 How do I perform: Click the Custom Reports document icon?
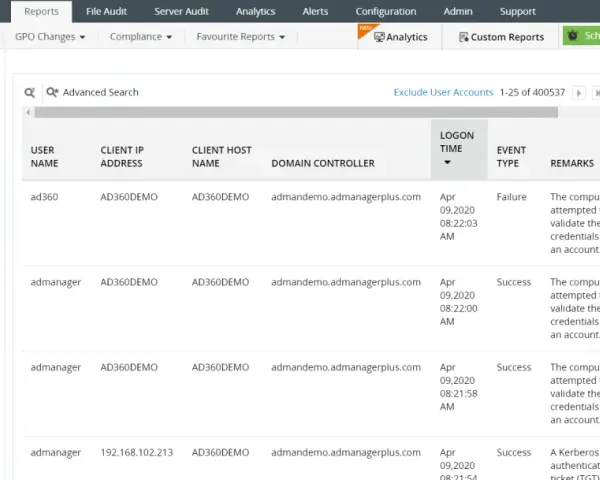tap(463, 37)
